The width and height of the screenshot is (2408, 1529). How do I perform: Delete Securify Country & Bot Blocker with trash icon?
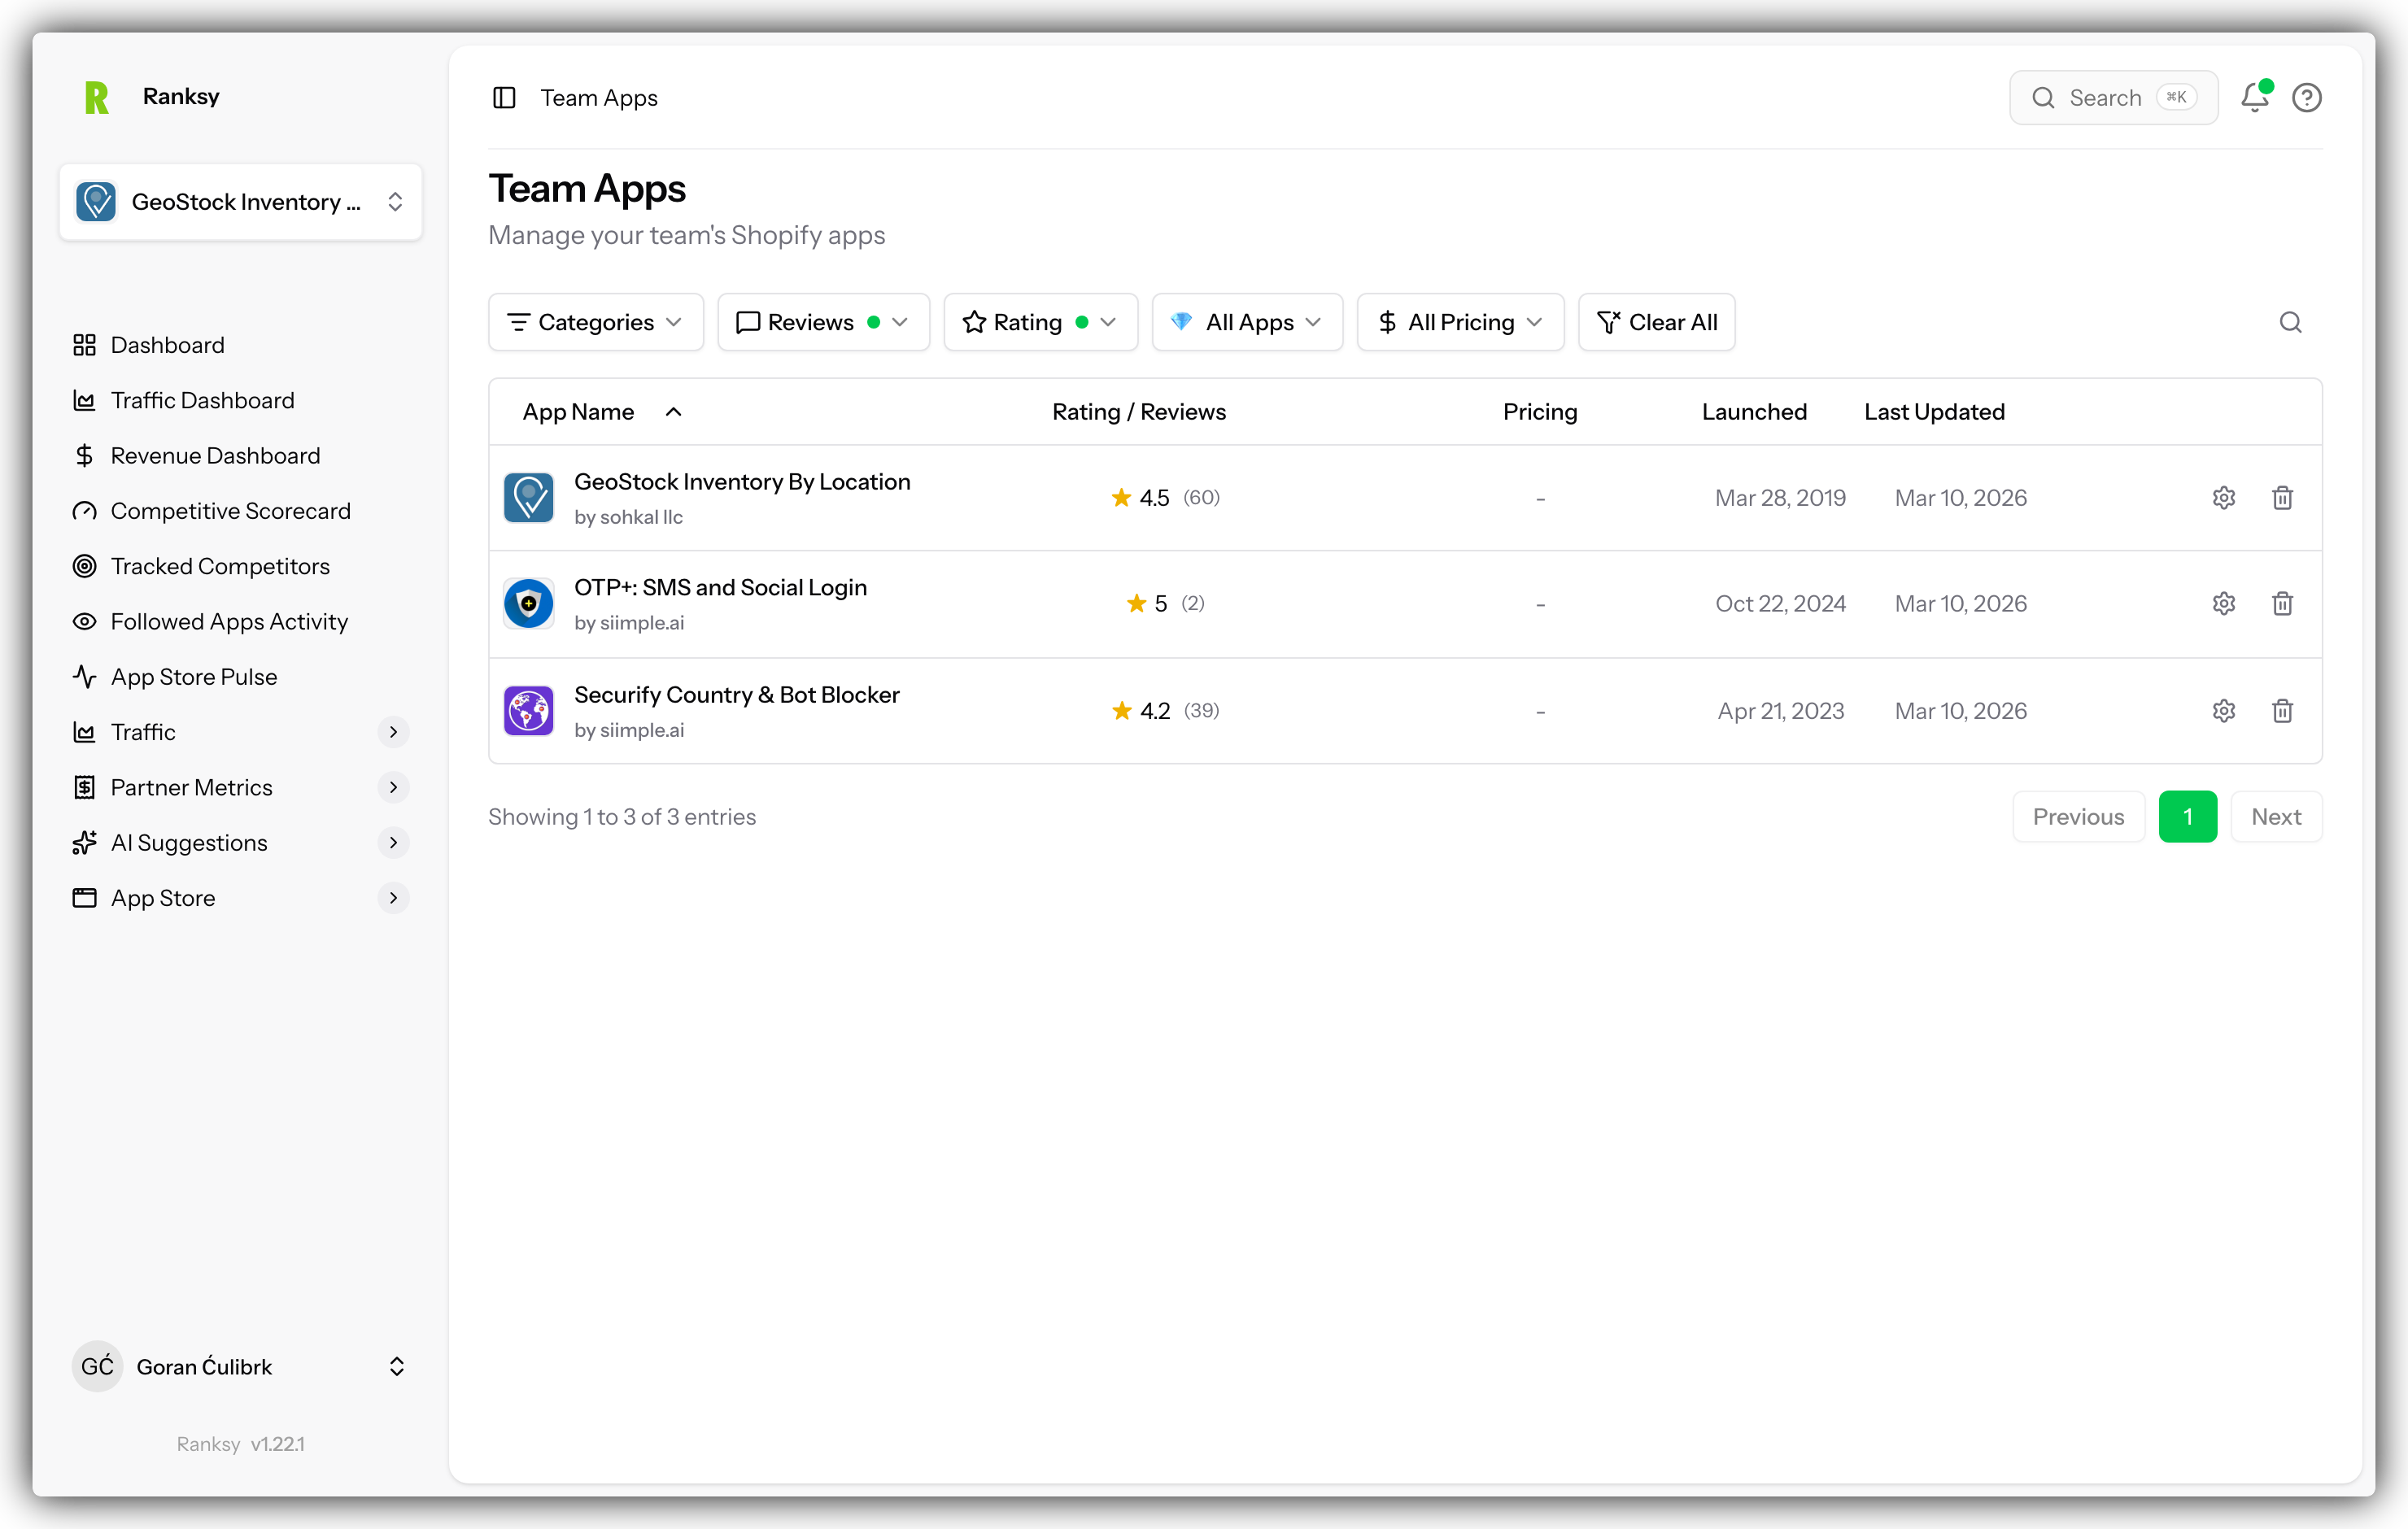(x=2282, y=711)
